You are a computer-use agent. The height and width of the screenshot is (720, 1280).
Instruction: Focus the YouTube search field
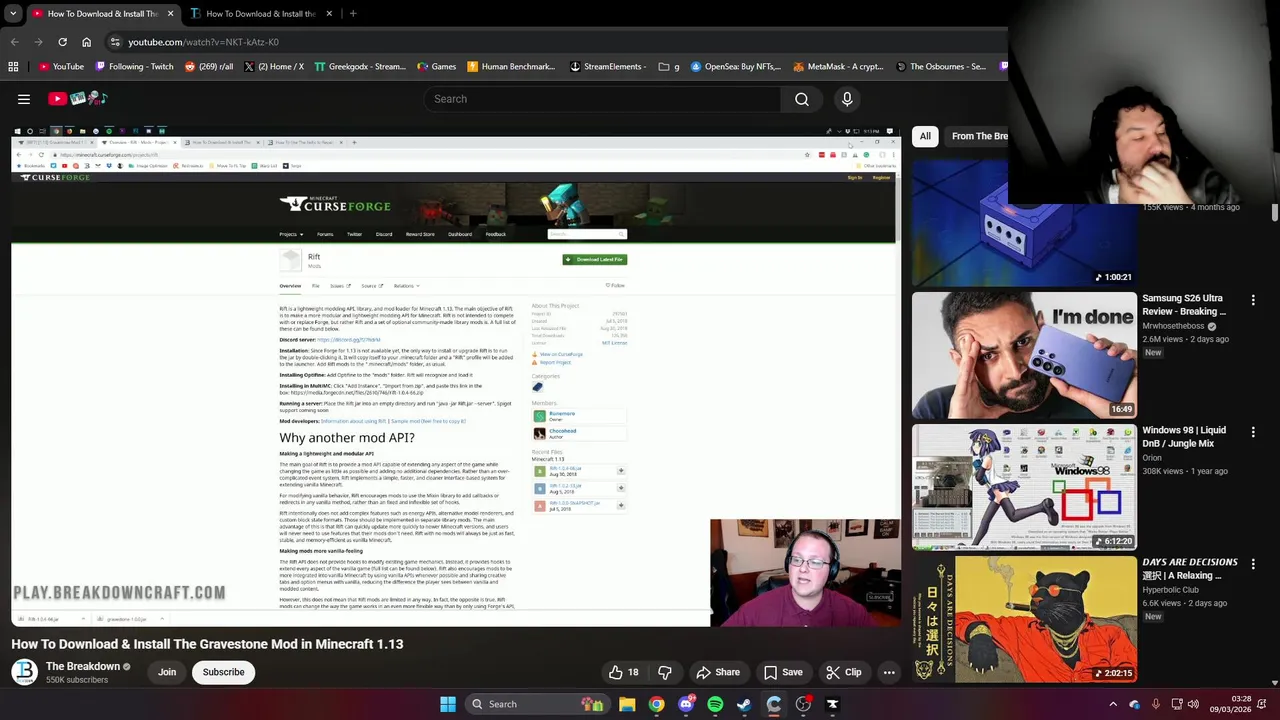coord(603,99)
